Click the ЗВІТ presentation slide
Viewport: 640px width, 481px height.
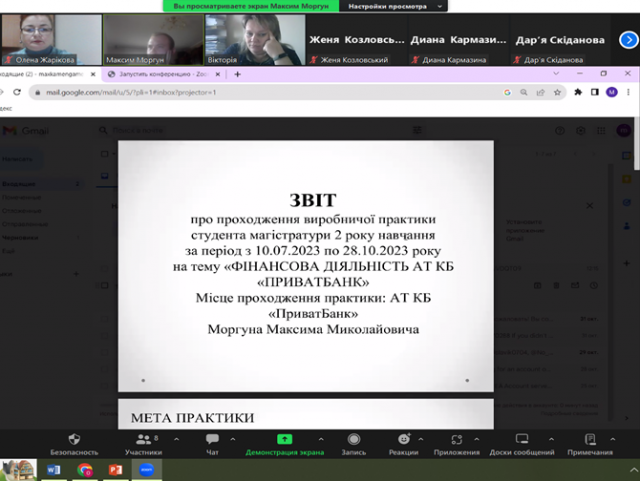(x=306, y=266)
